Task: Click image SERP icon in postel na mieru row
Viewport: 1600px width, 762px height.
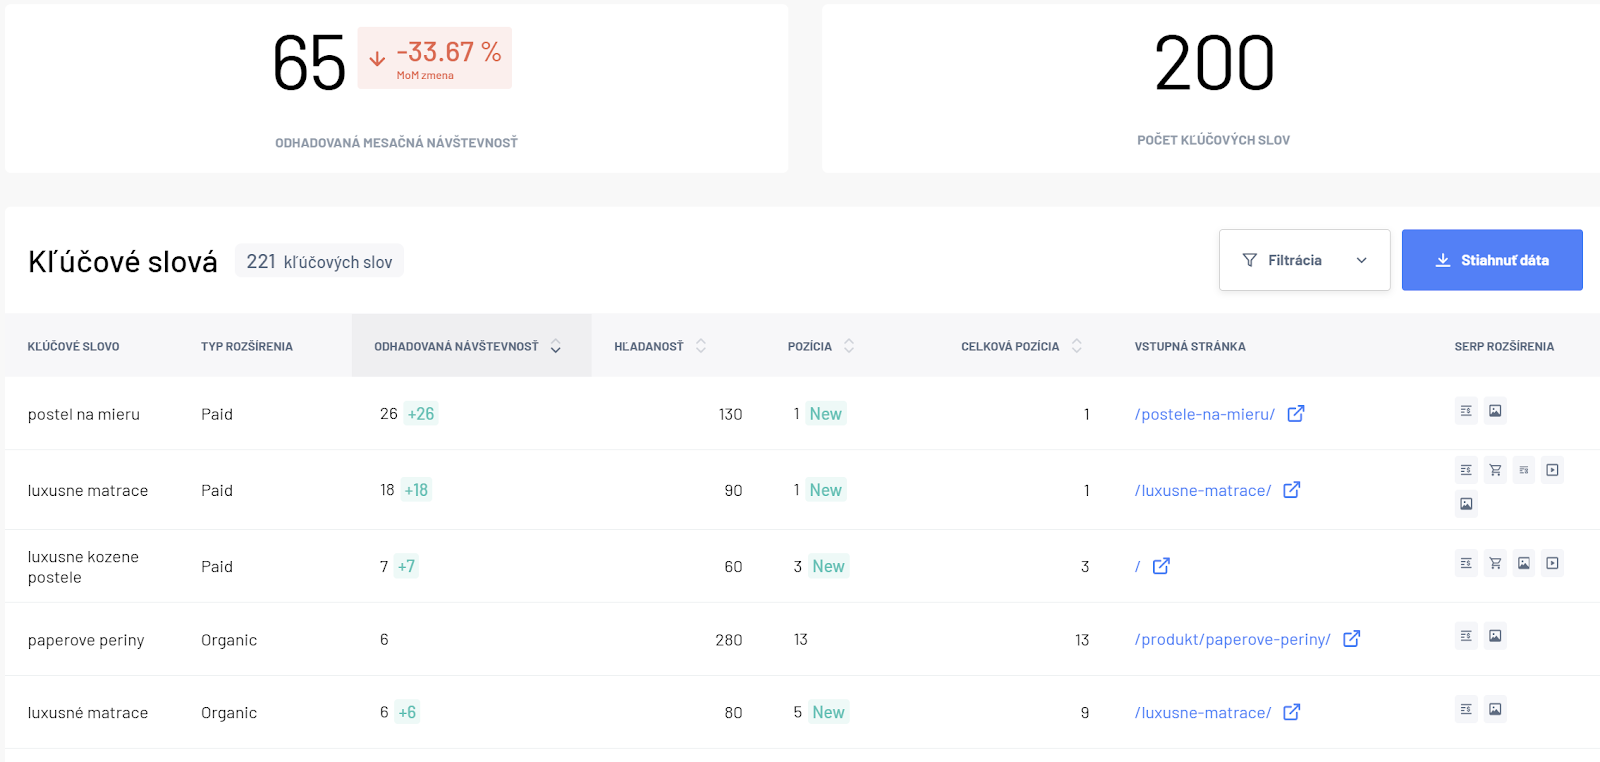Action: click(x=1495, y=411)
